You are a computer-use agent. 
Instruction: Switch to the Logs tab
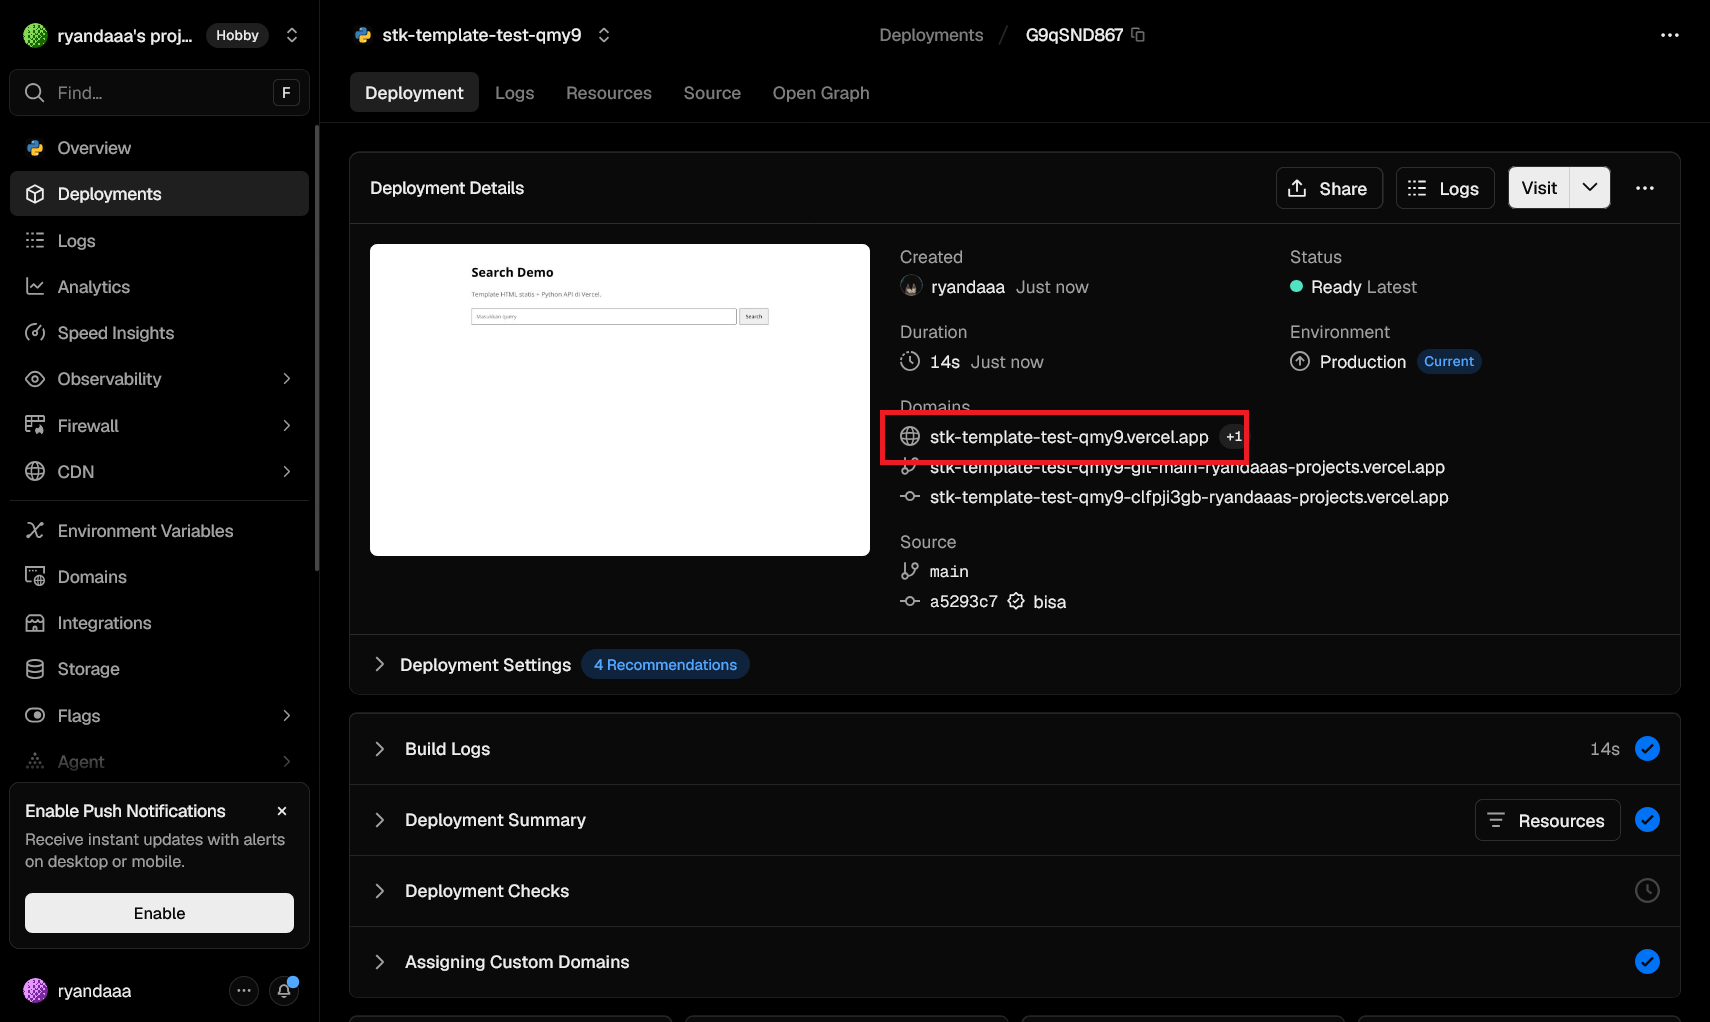pyautogui.click(x=515, y=93)
